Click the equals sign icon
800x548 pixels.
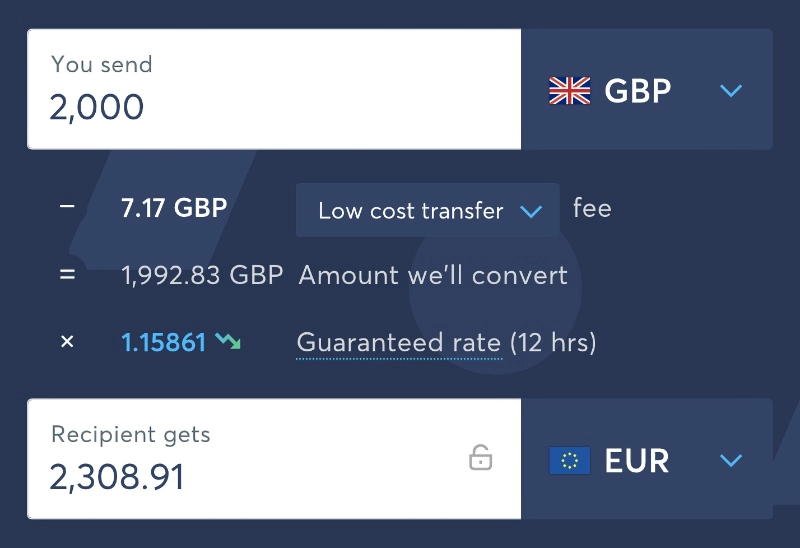pyautogui.click(x=67, y=275)
